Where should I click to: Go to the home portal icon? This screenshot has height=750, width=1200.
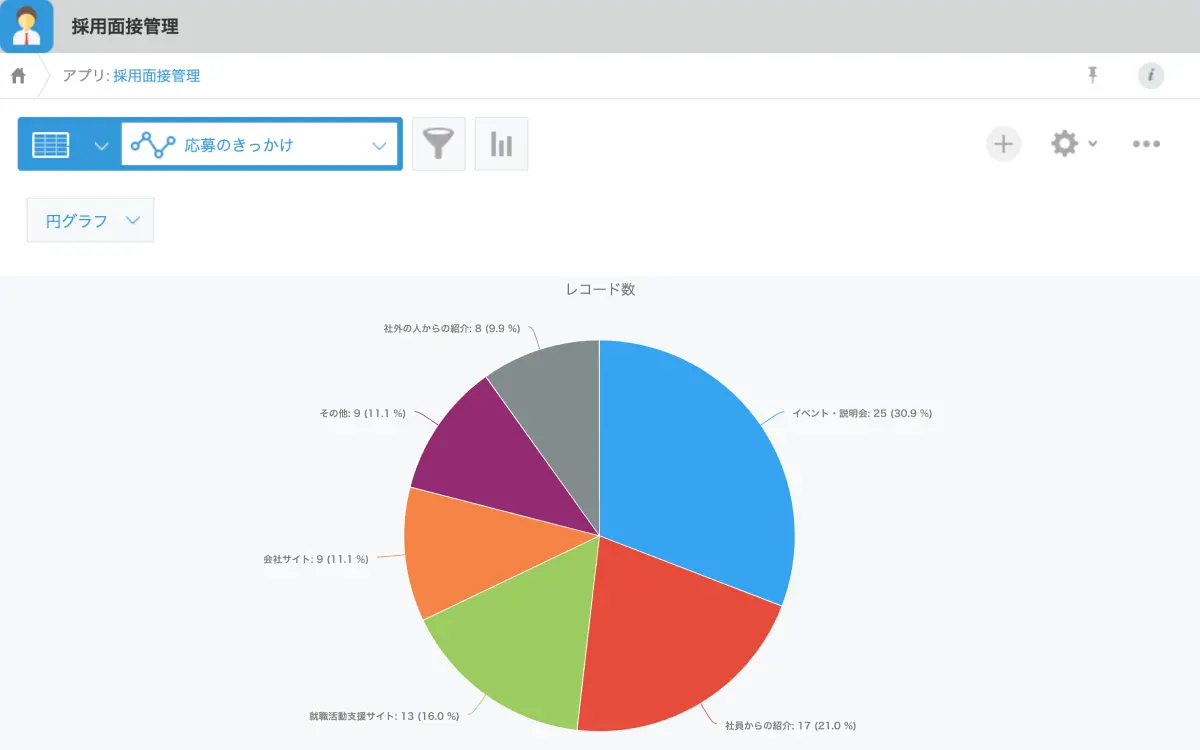point(18,76)
